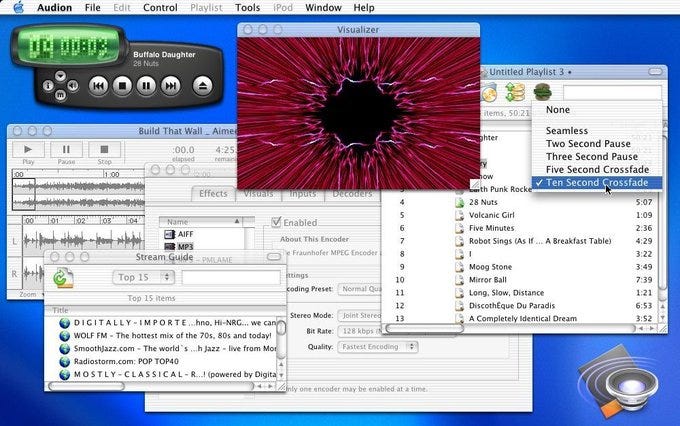
Task: Open the Control menu
Action: pyautogui.click(x=160, y=7)
